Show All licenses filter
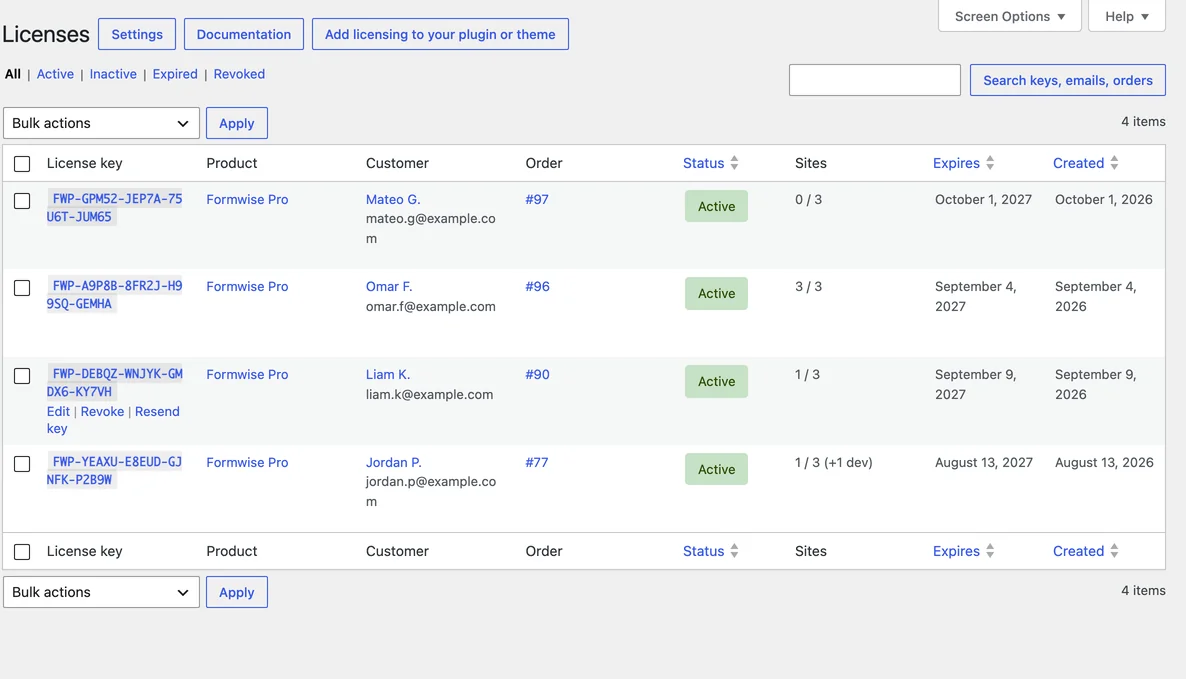The image size is (1186, 679). [13, 74]
